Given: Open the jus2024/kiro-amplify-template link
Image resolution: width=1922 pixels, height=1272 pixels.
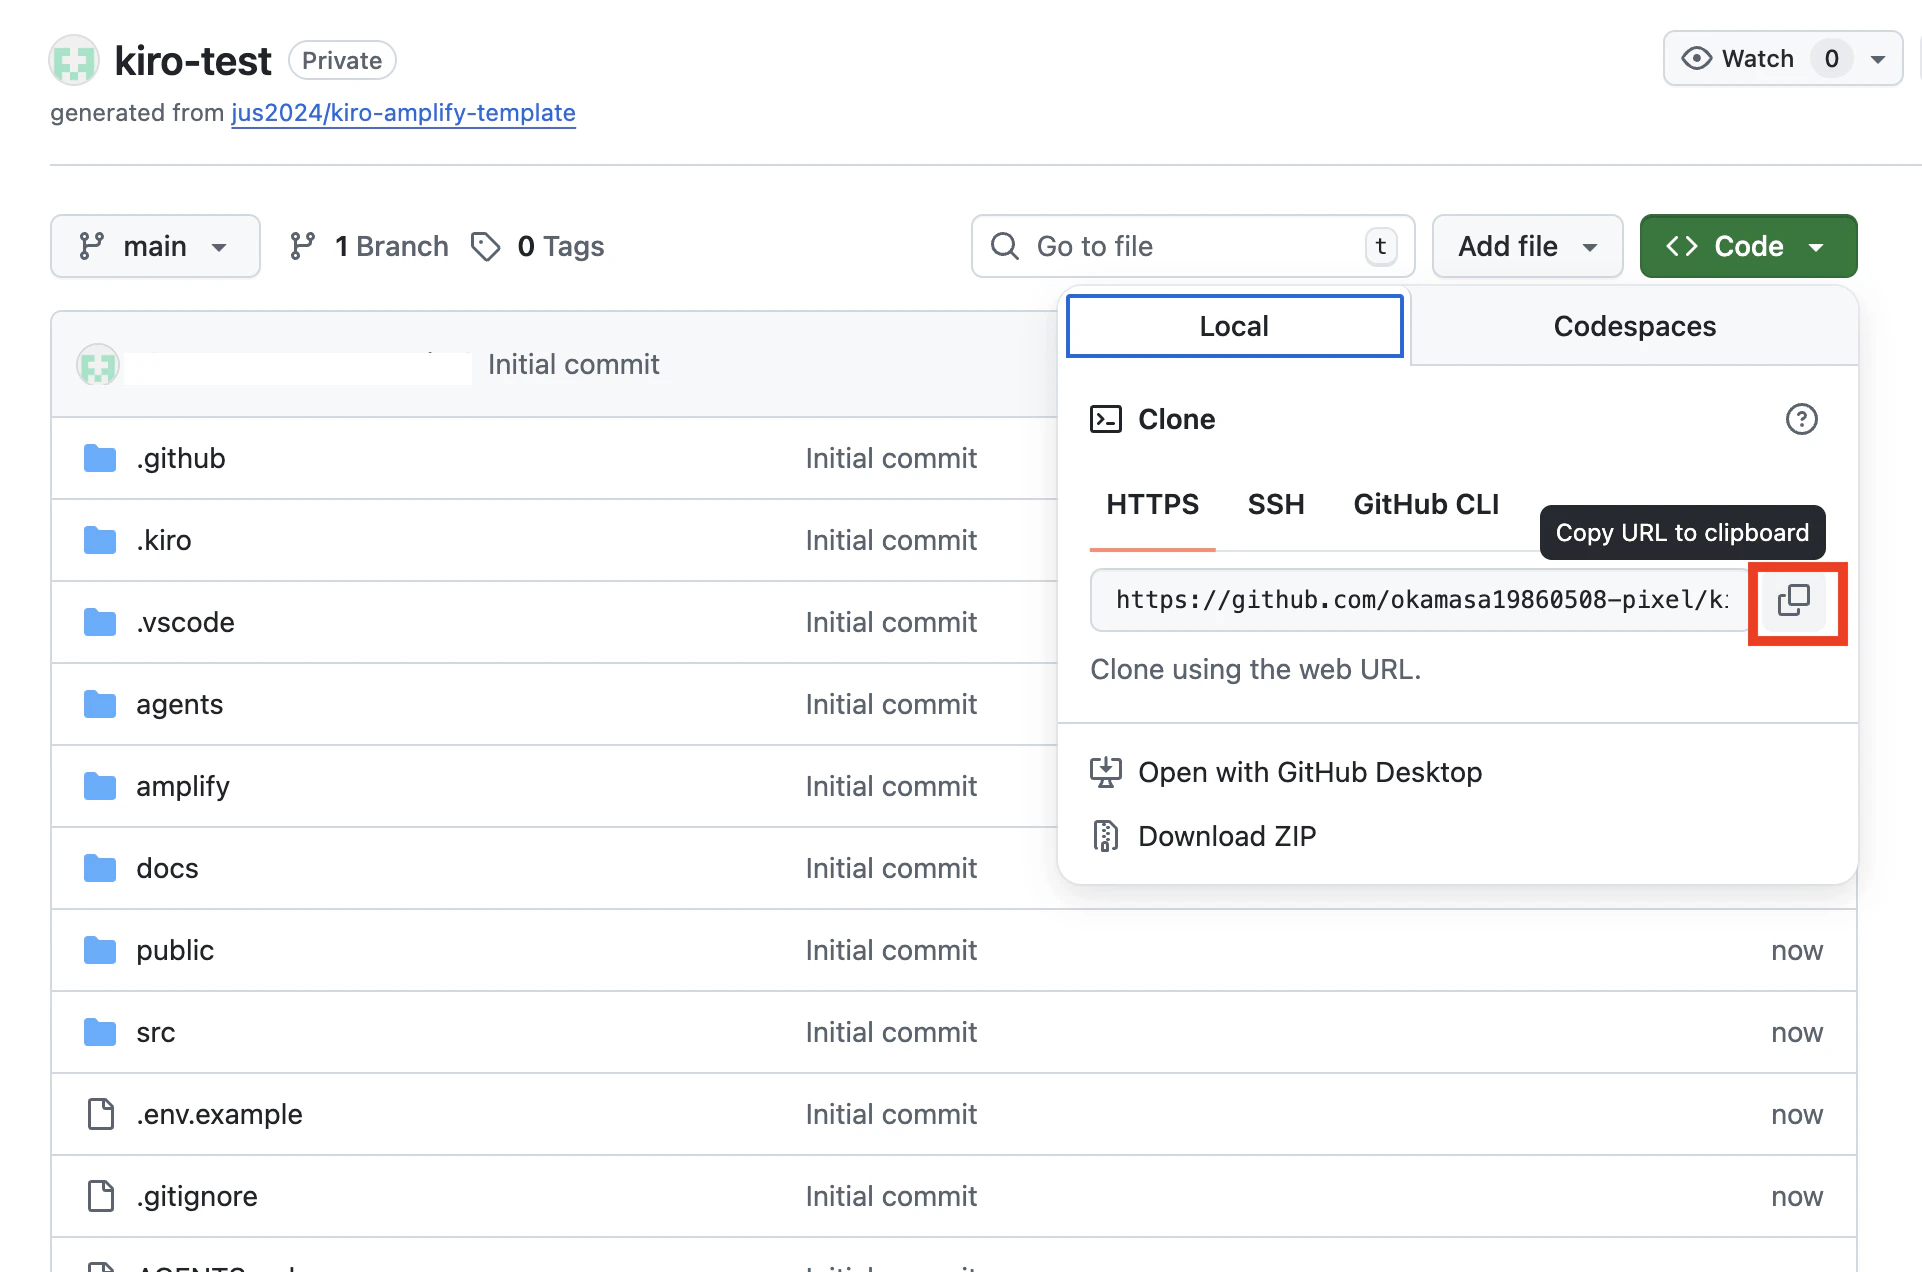Looking at the screenshot, I should (403, 113).
